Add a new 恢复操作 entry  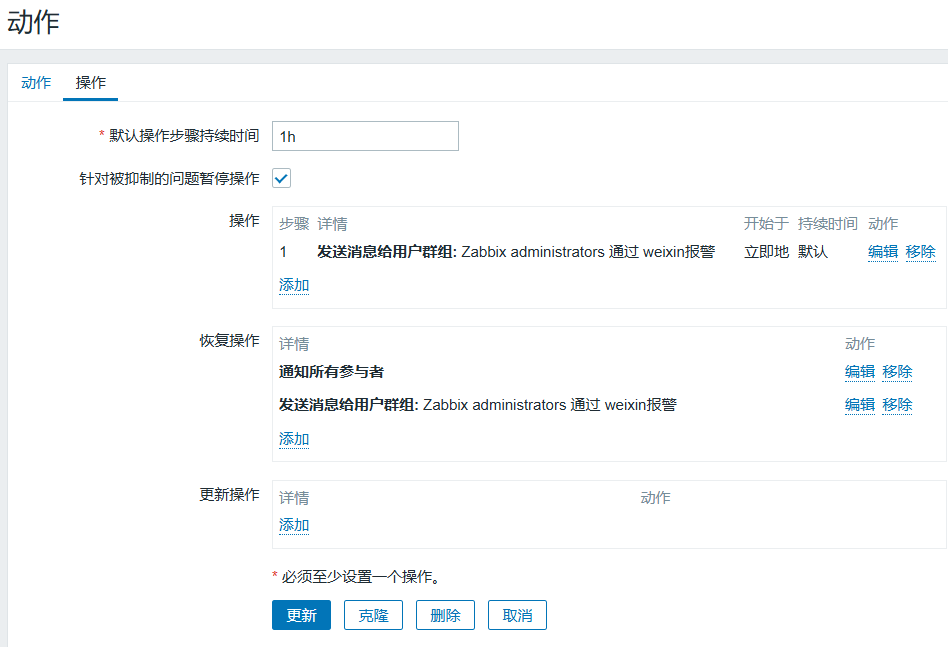click(x=294, y=439)
